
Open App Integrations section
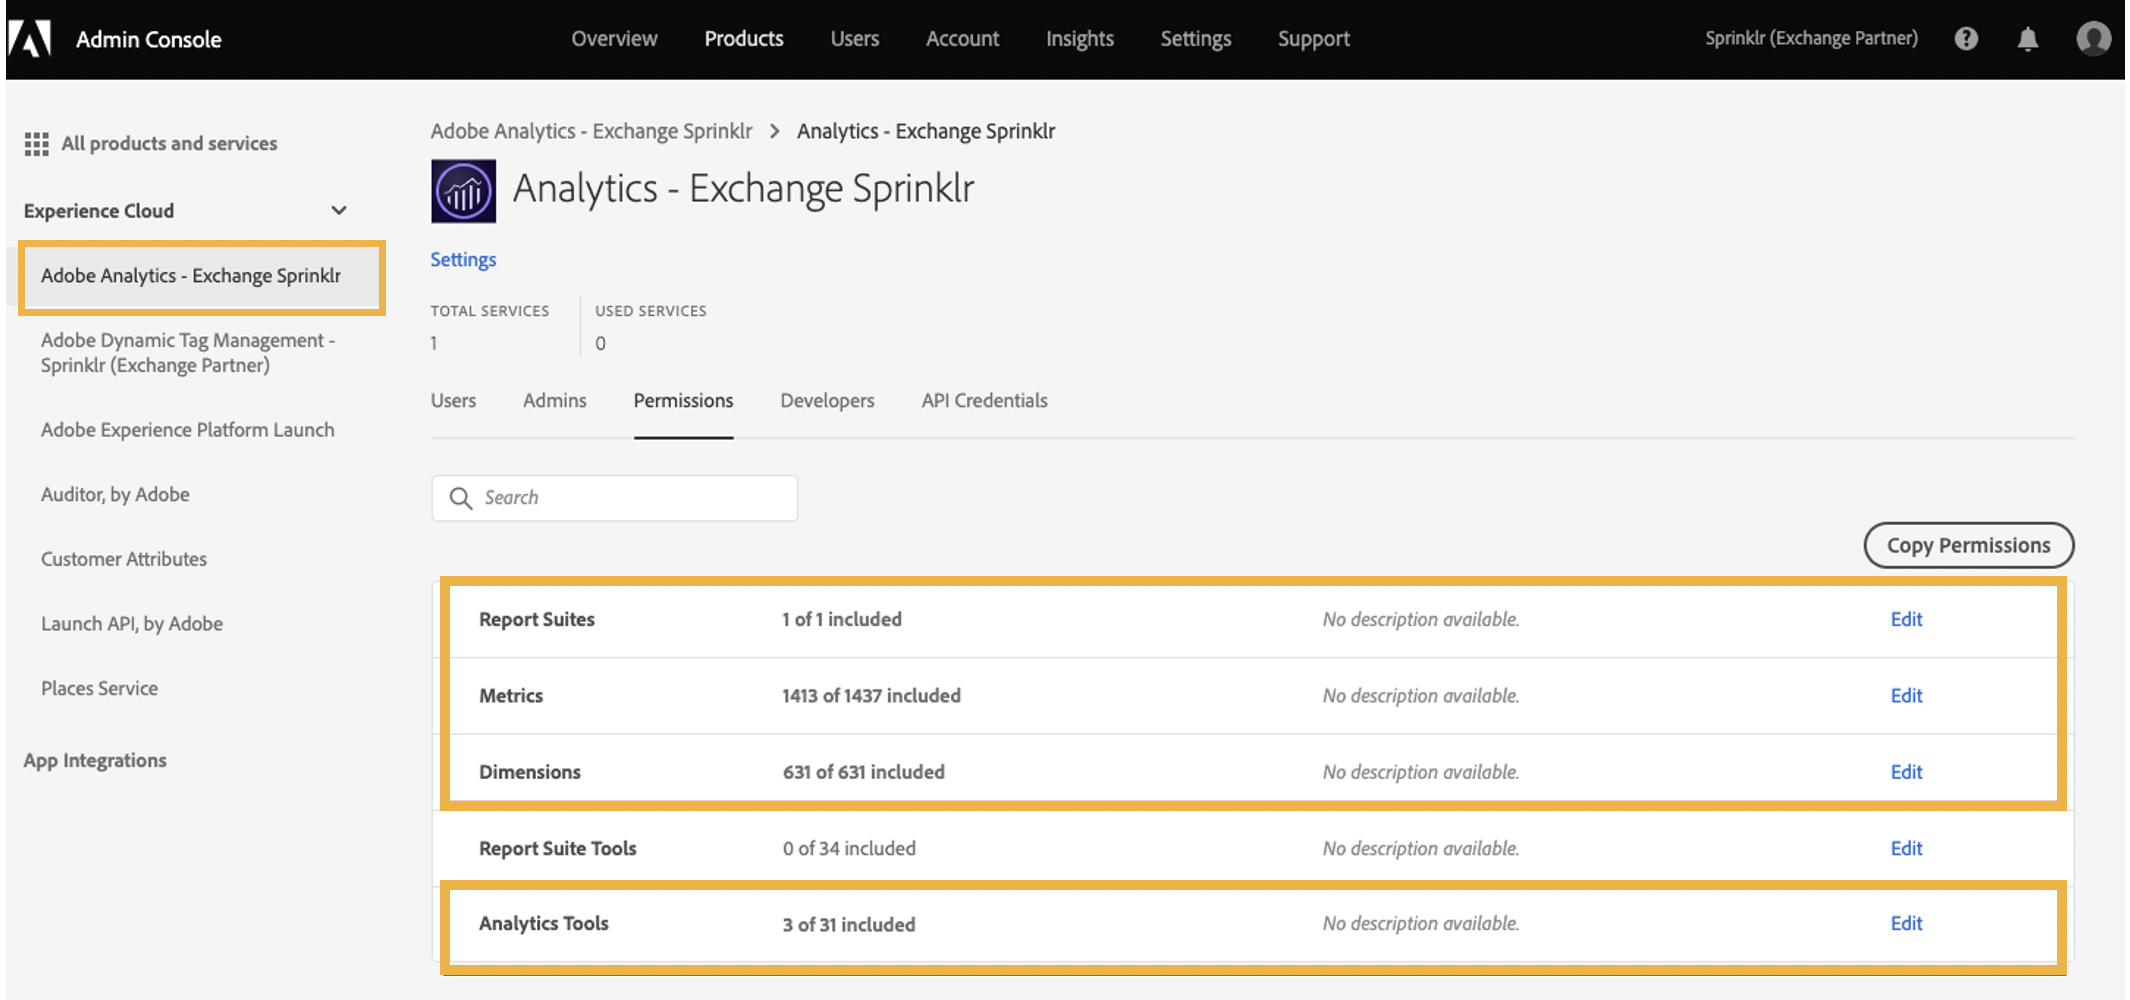(x=95, y=761)
